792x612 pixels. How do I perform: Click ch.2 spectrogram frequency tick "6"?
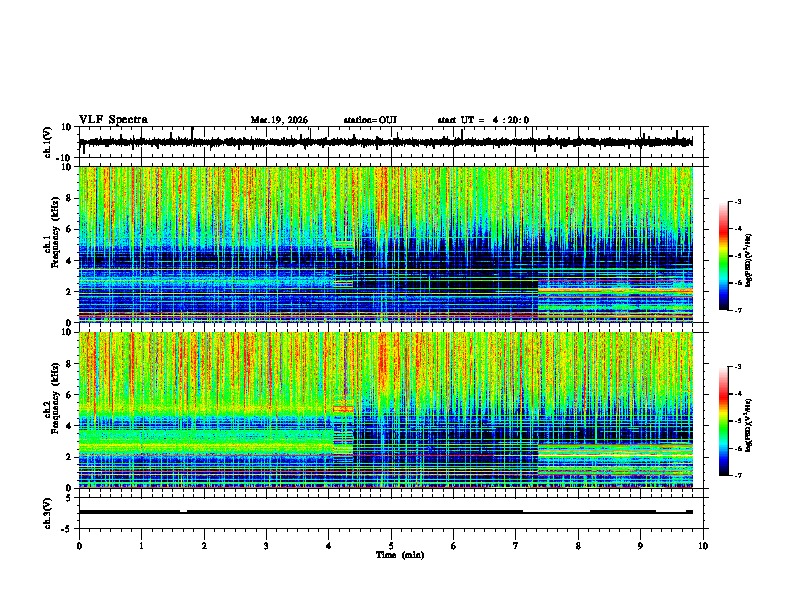click(69, 395)
